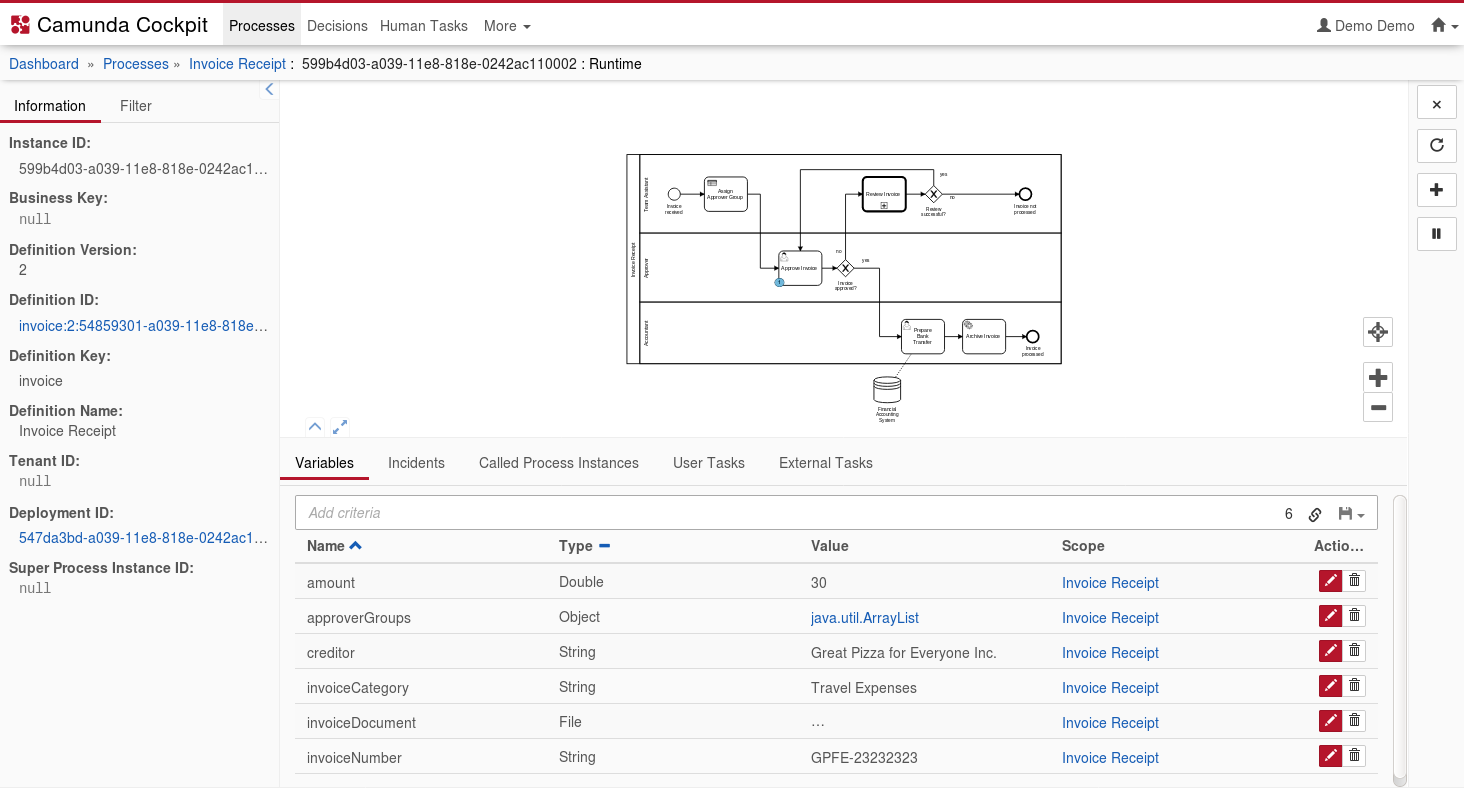Delete the invoiceCategory variable
1464x796 pixels.
coord(1355,686)
